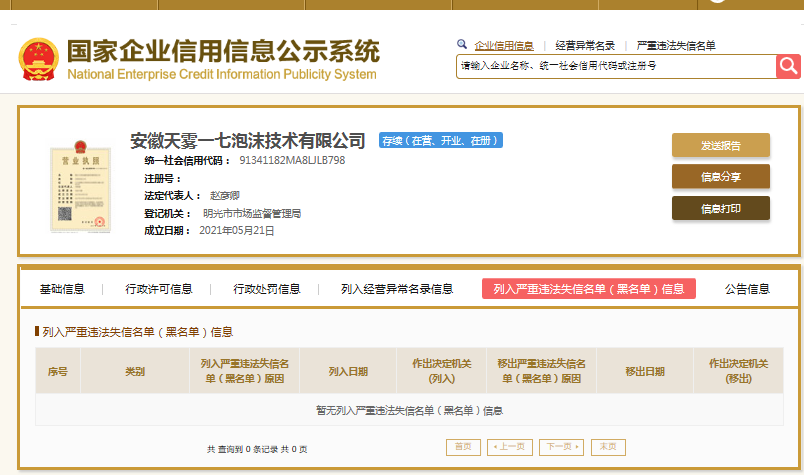Click the establishment date 2021年05月21日
804x475 pixels.
(x=236, y=231)
